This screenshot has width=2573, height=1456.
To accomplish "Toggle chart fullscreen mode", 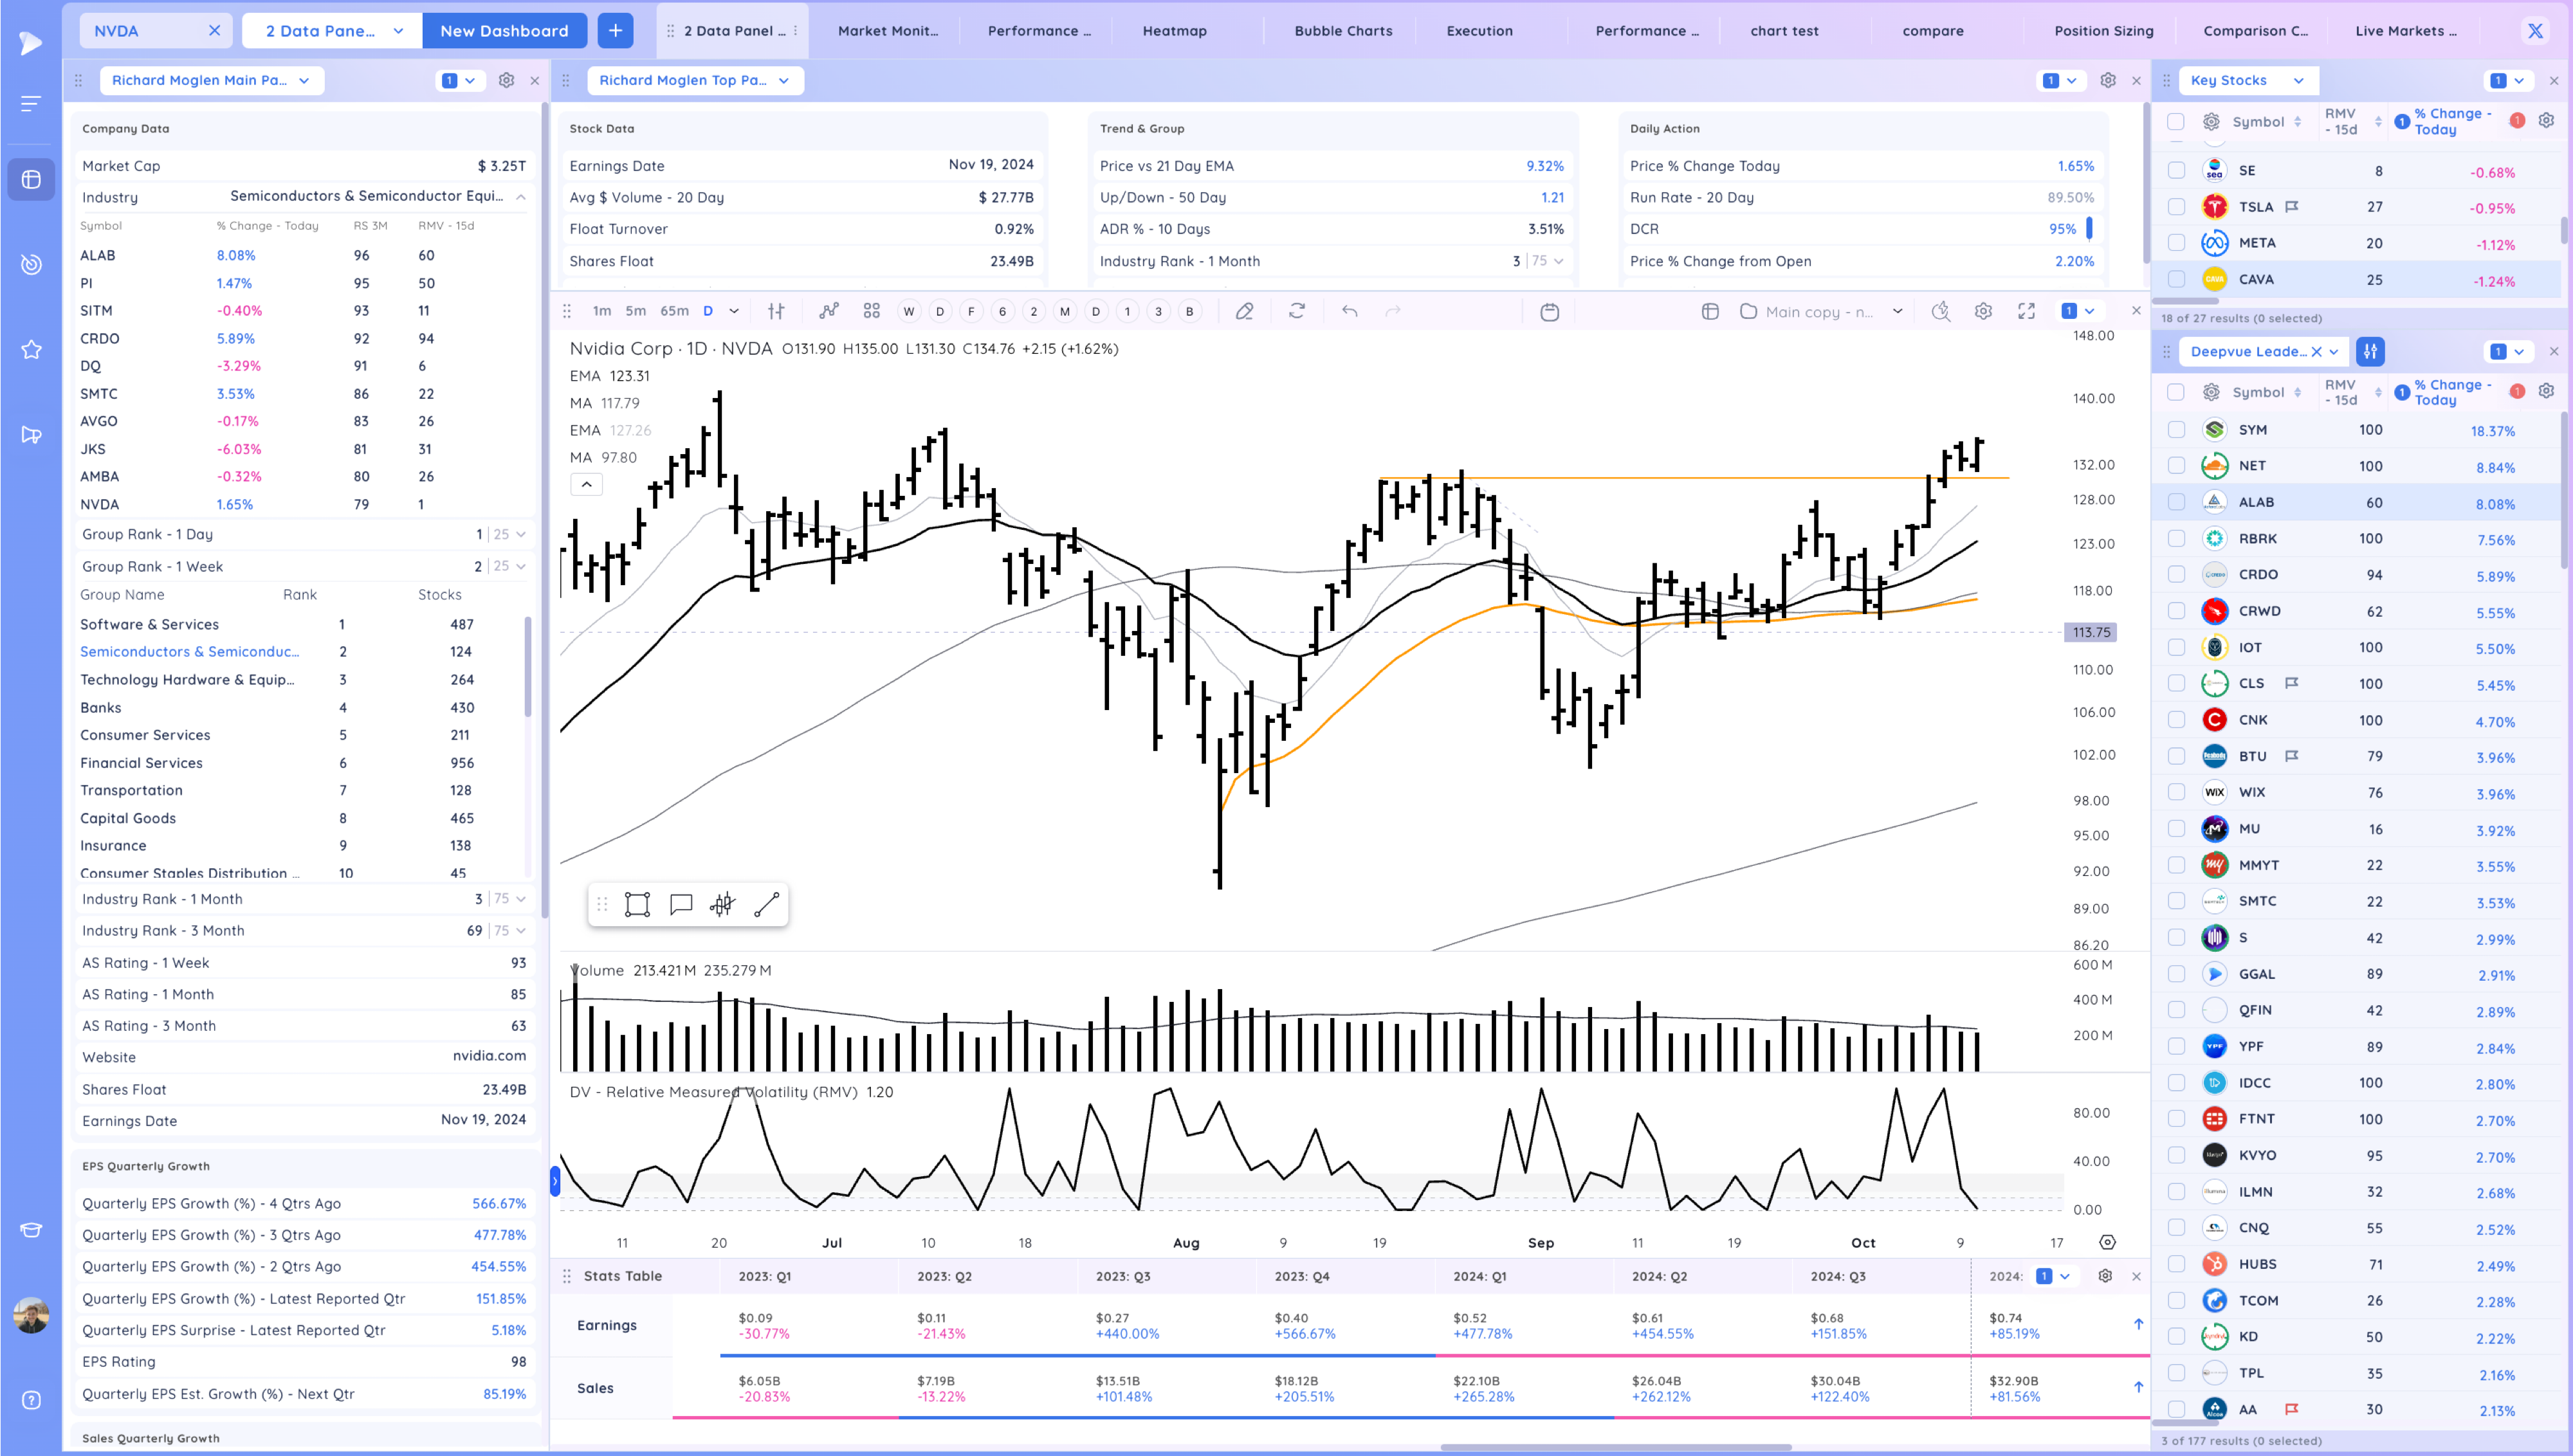I will tap(2026, 312).
